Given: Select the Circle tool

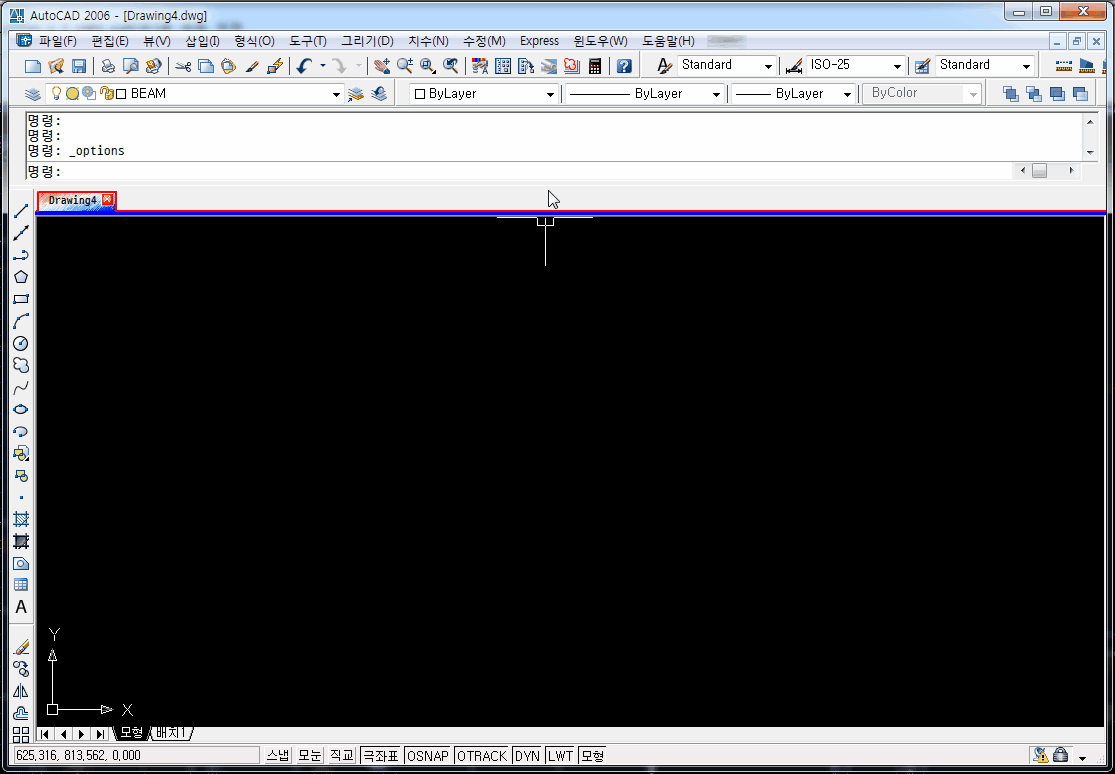Looking at the screenshot, I should 21,343.
